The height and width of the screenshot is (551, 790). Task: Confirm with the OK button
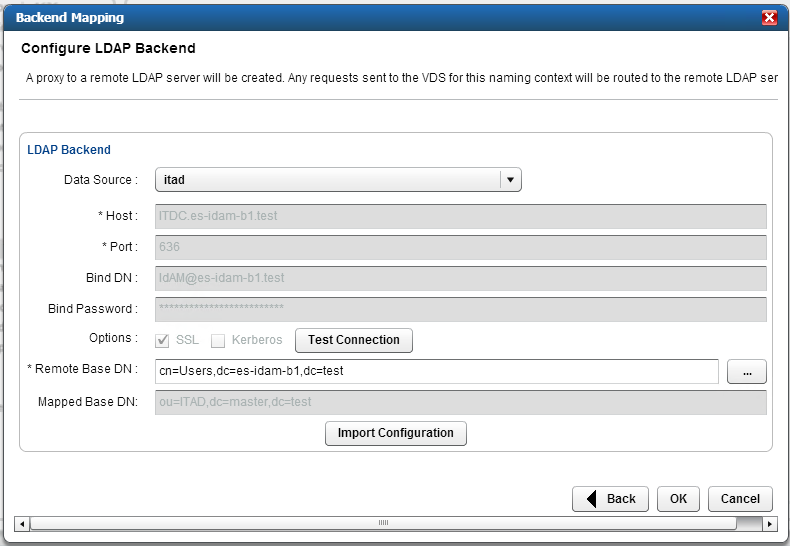tap(678, 499)
